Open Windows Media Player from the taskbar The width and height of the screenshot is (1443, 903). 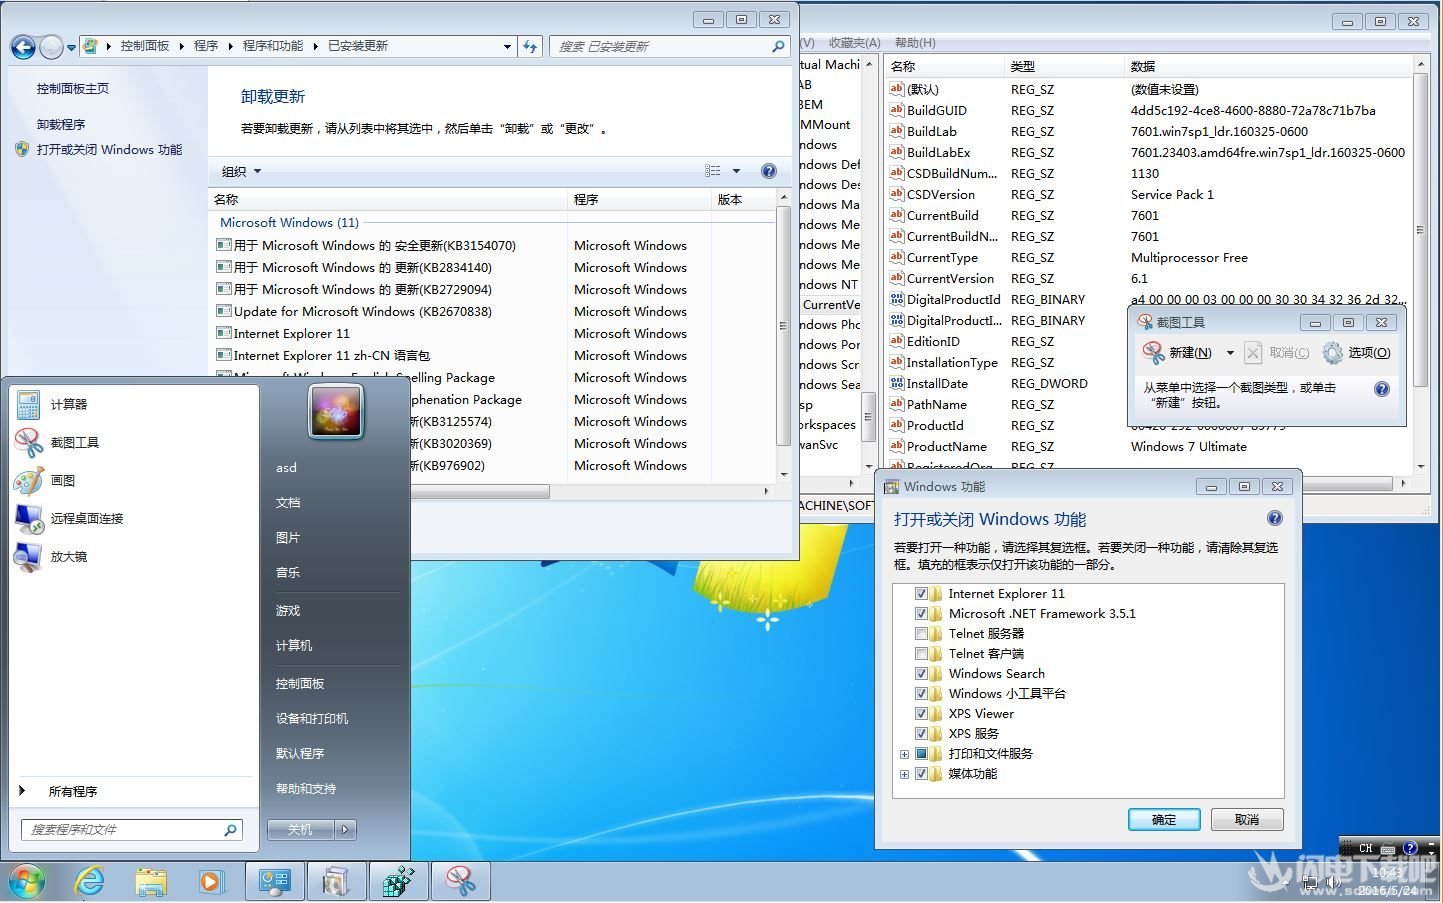[212, 881]
